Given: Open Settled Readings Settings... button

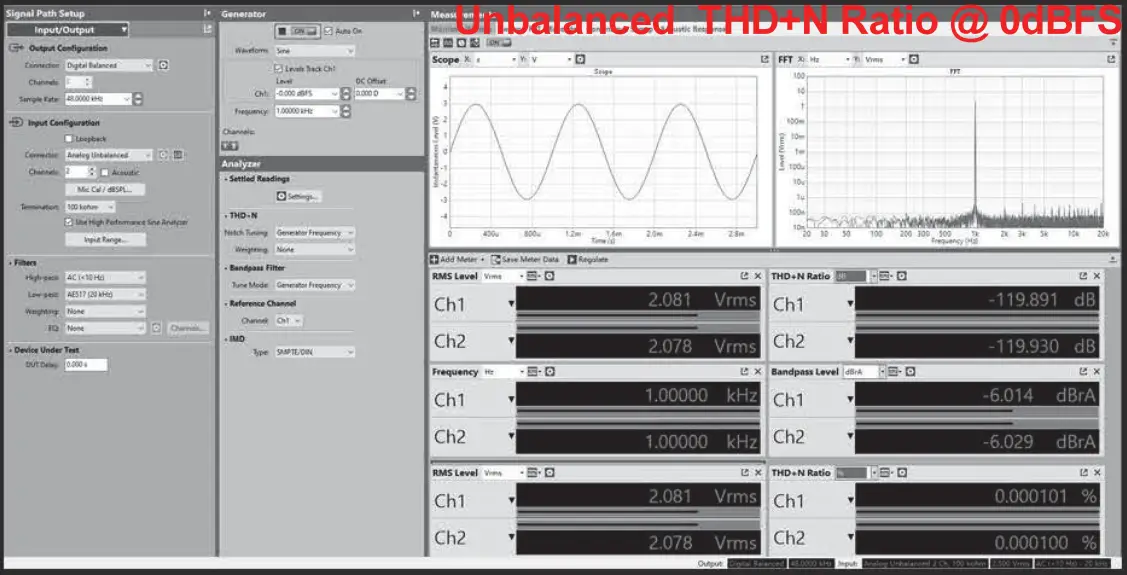Looking at the screenshot, I should tap(298, 196).
